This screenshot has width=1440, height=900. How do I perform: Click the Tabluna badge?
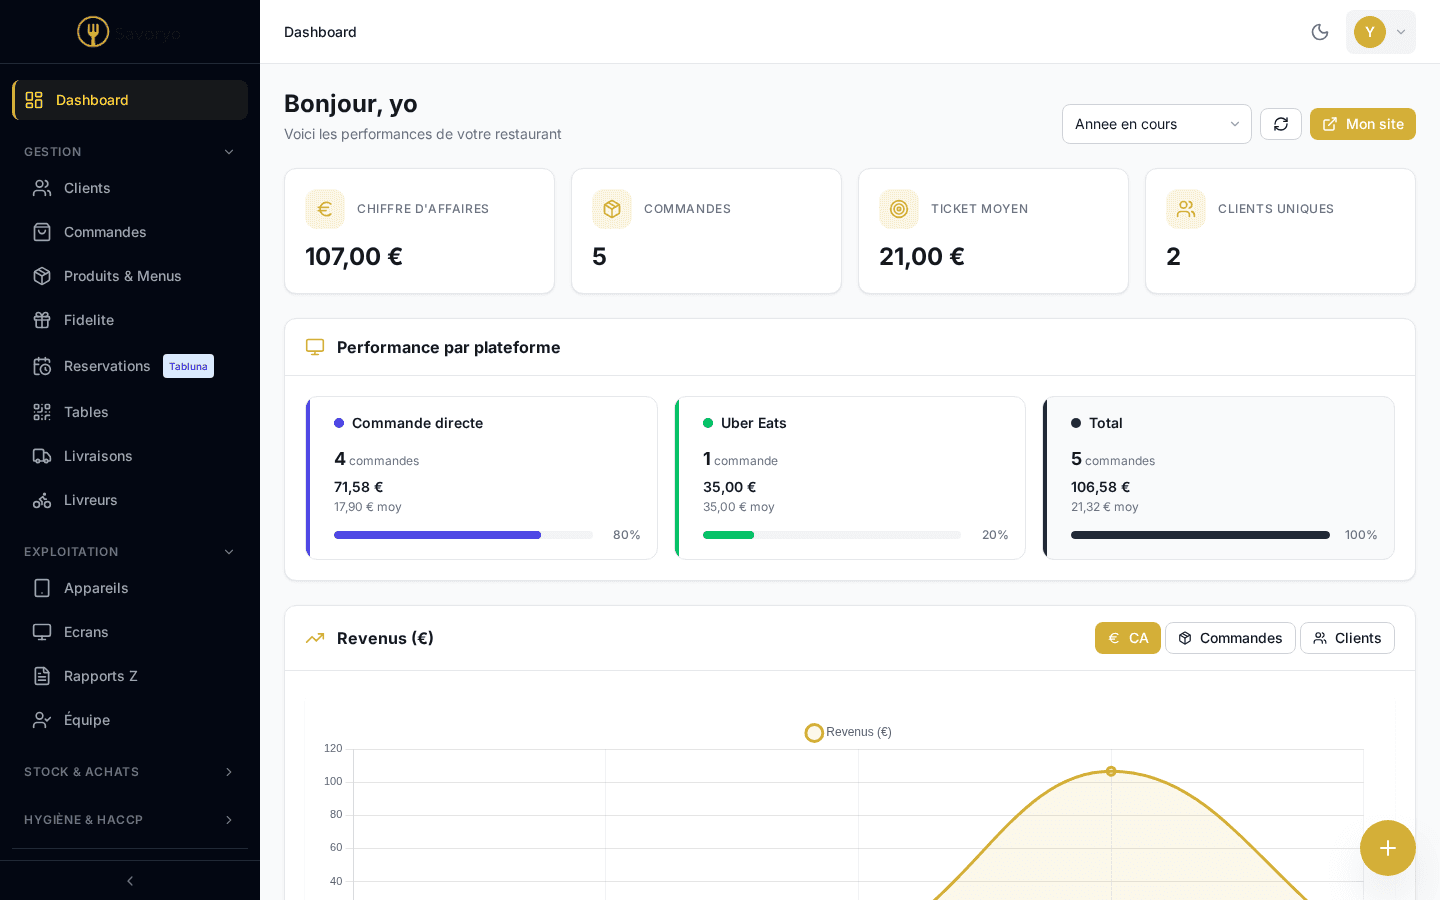[x=188, y=366]
